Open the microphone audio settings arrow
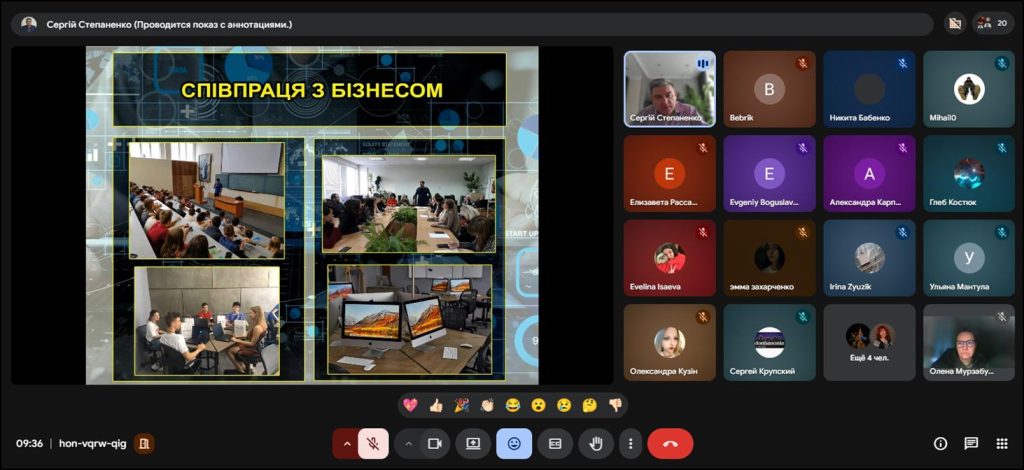The height and width of the screenshot is (470, 1024). (x=347, y=444)
